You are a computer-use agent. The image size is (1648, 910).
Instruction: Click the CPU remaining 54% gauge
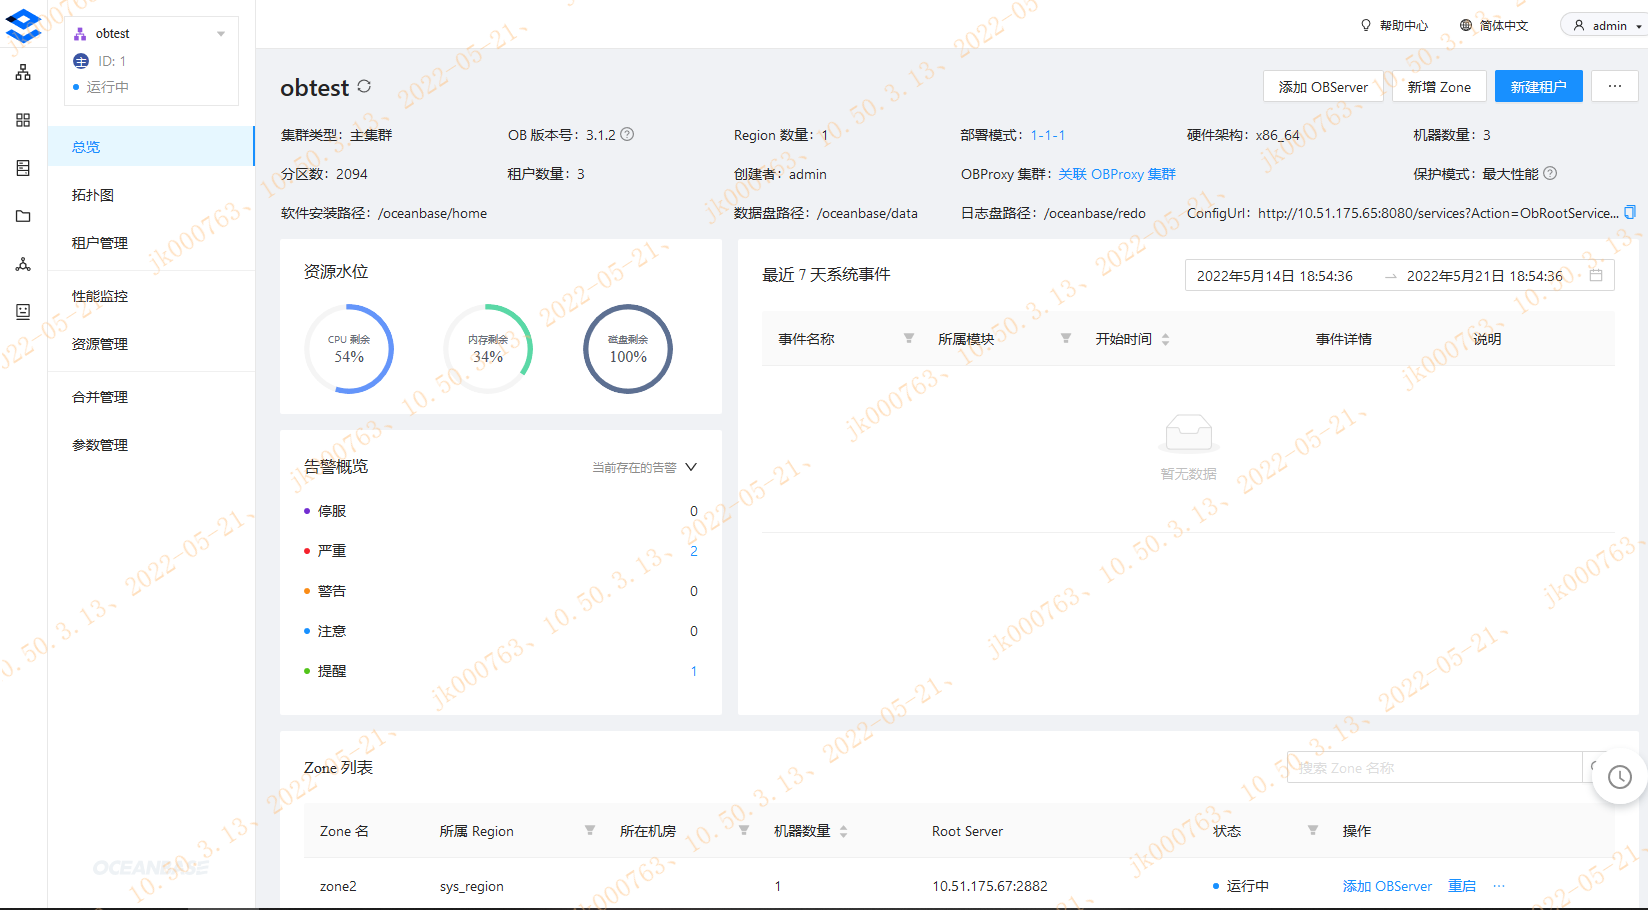(x=349, y=349)
